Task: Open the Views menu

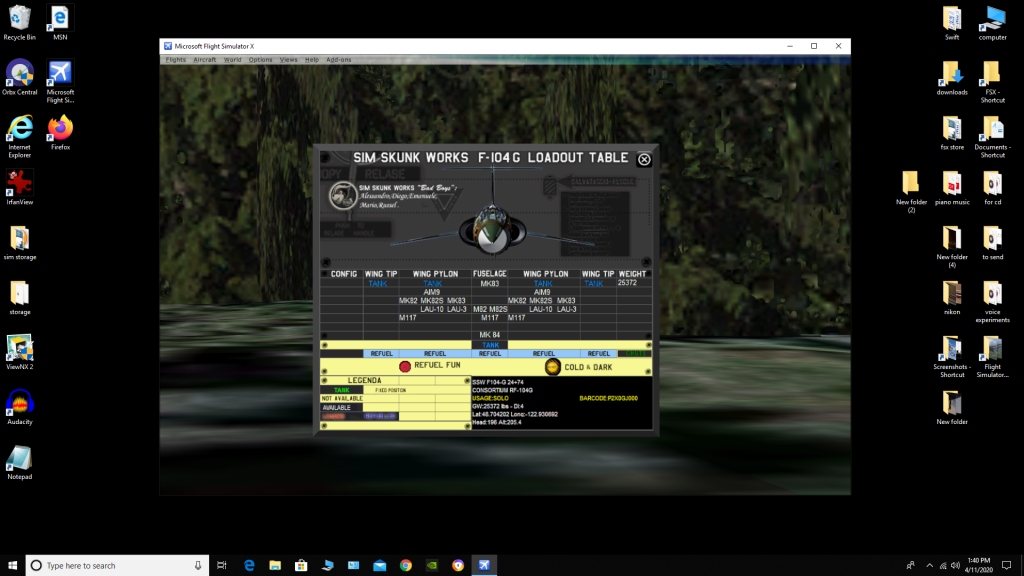Action: tap(288, 59)
